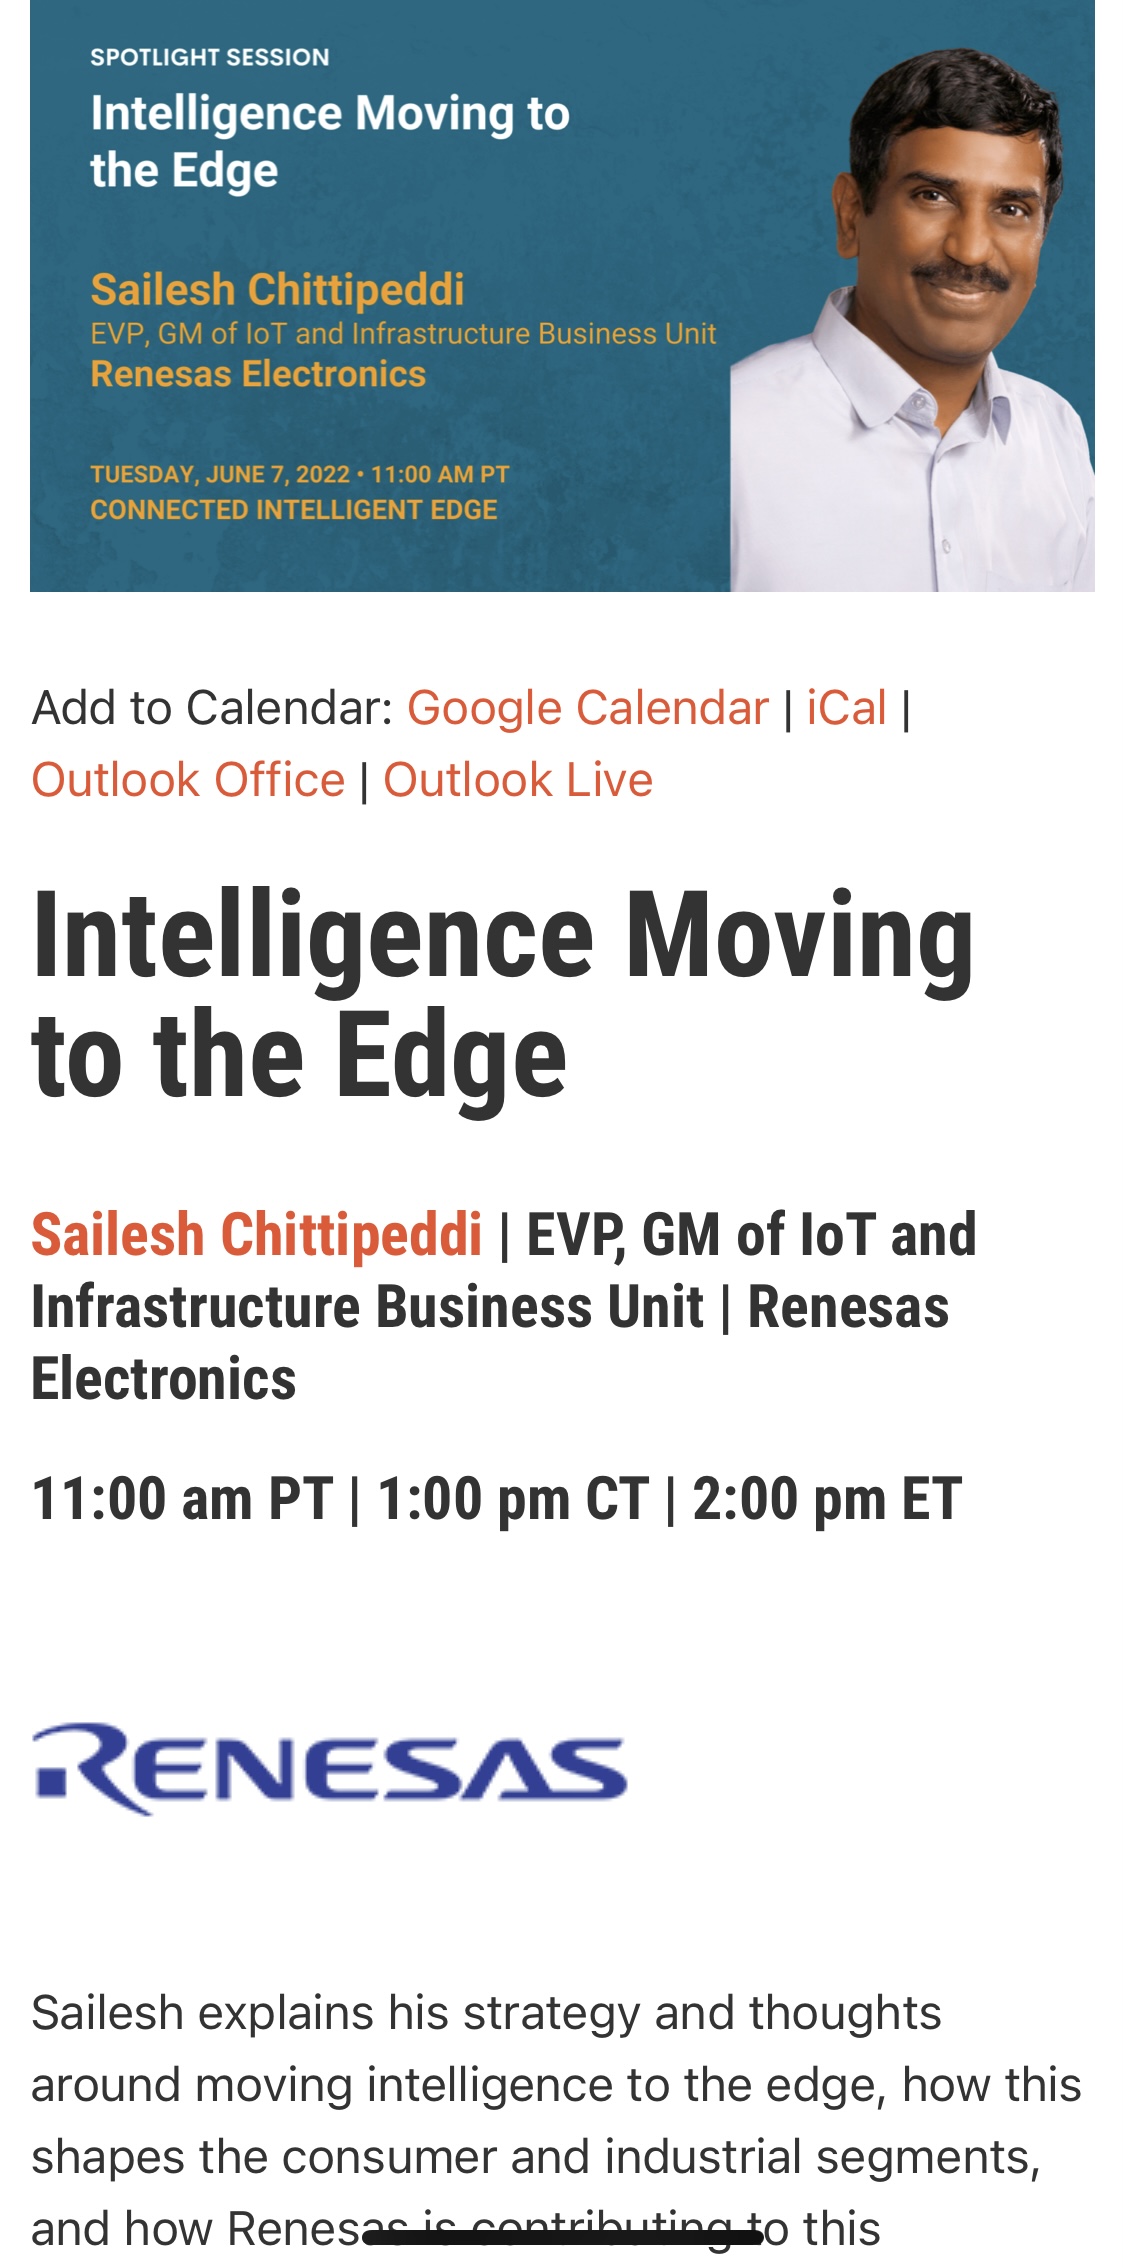Image resolution: width=1125 pixels, height=2268 pixels.
Task: Click the yellow Renesas Electronics text in banner
Action: pos(258,374)
